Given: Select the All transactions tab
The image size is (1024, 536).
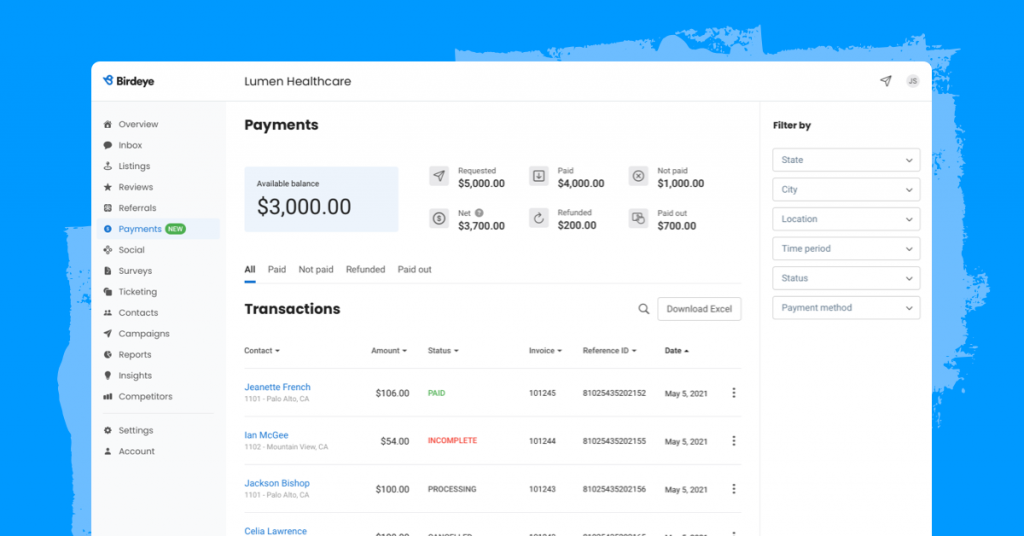Looking at the screenshot, I should 249,270.
